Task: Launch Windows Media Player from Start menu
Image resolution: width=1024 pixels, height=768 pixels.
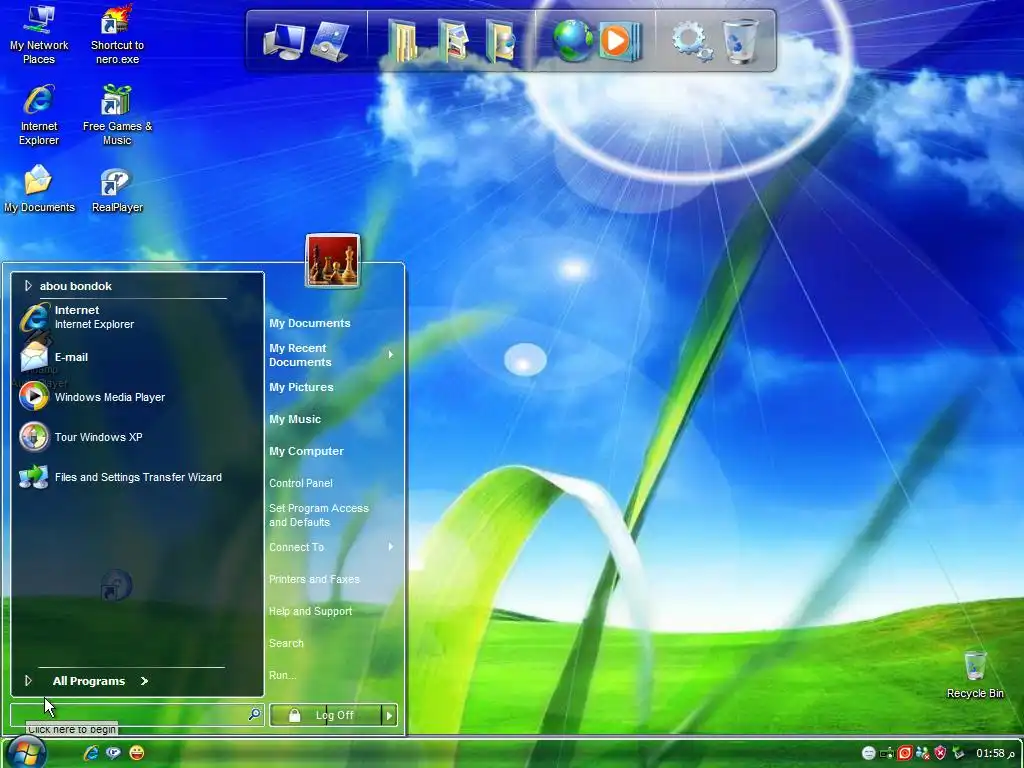Action: (92, 397)
